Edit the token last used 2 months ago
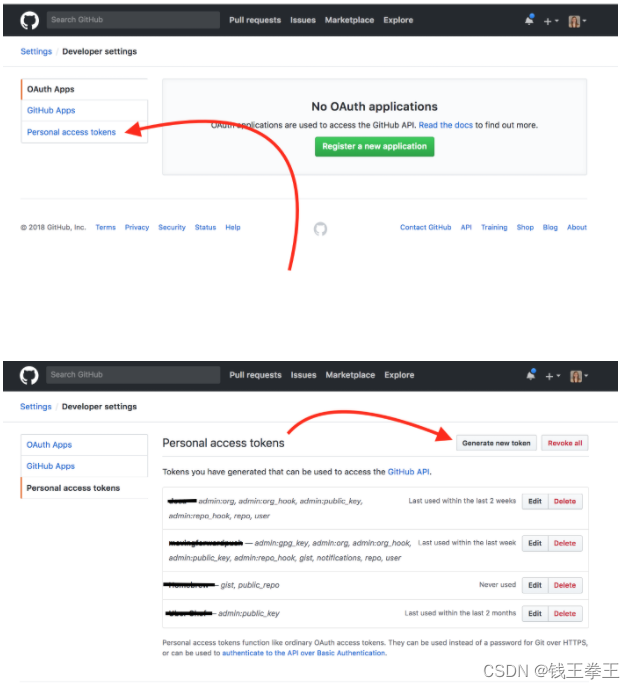 [x=535, y=614]
